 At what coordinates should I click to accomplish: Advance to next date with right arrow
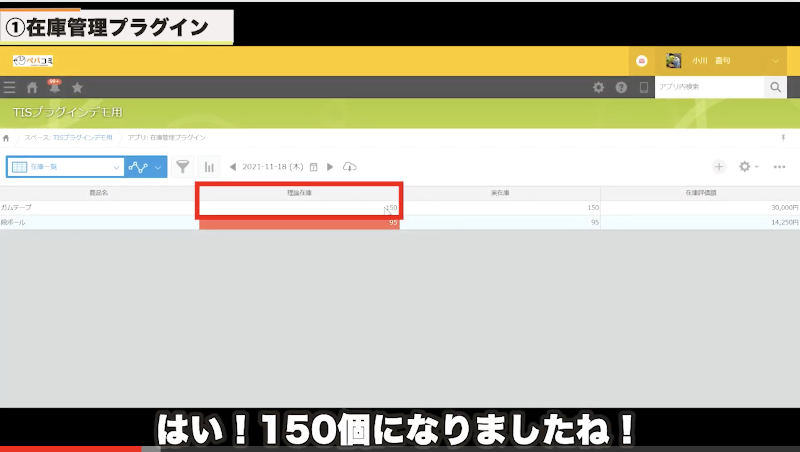(330, 167)
